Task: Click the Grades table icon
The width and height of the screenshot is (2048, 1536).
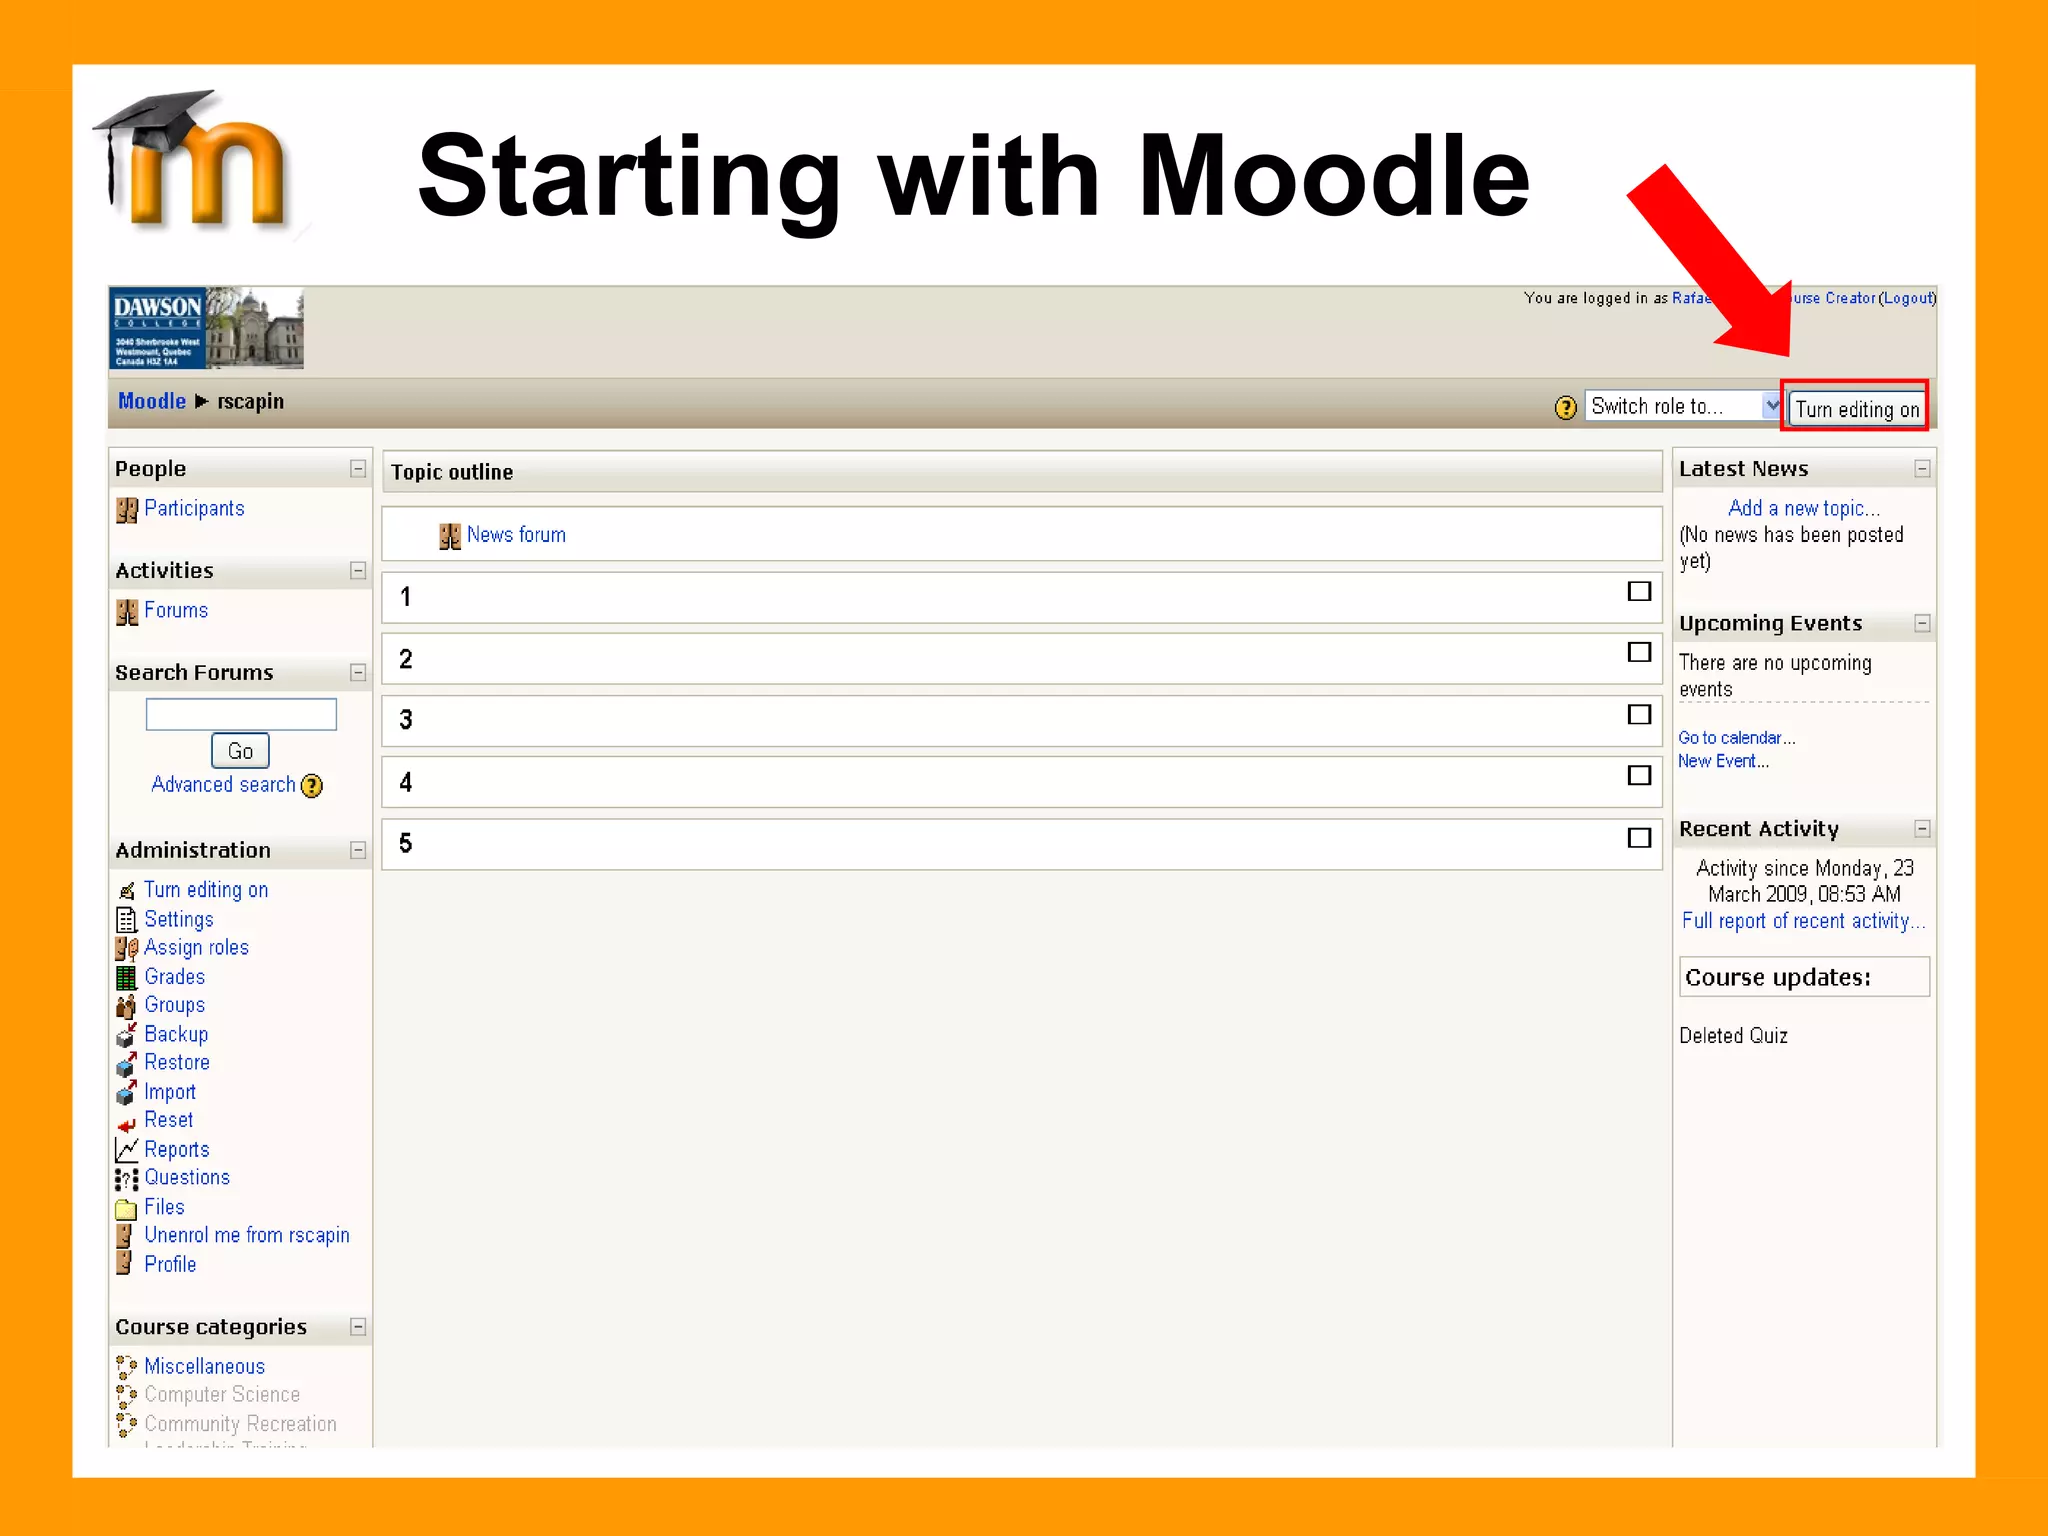Action: click(127, 977)
